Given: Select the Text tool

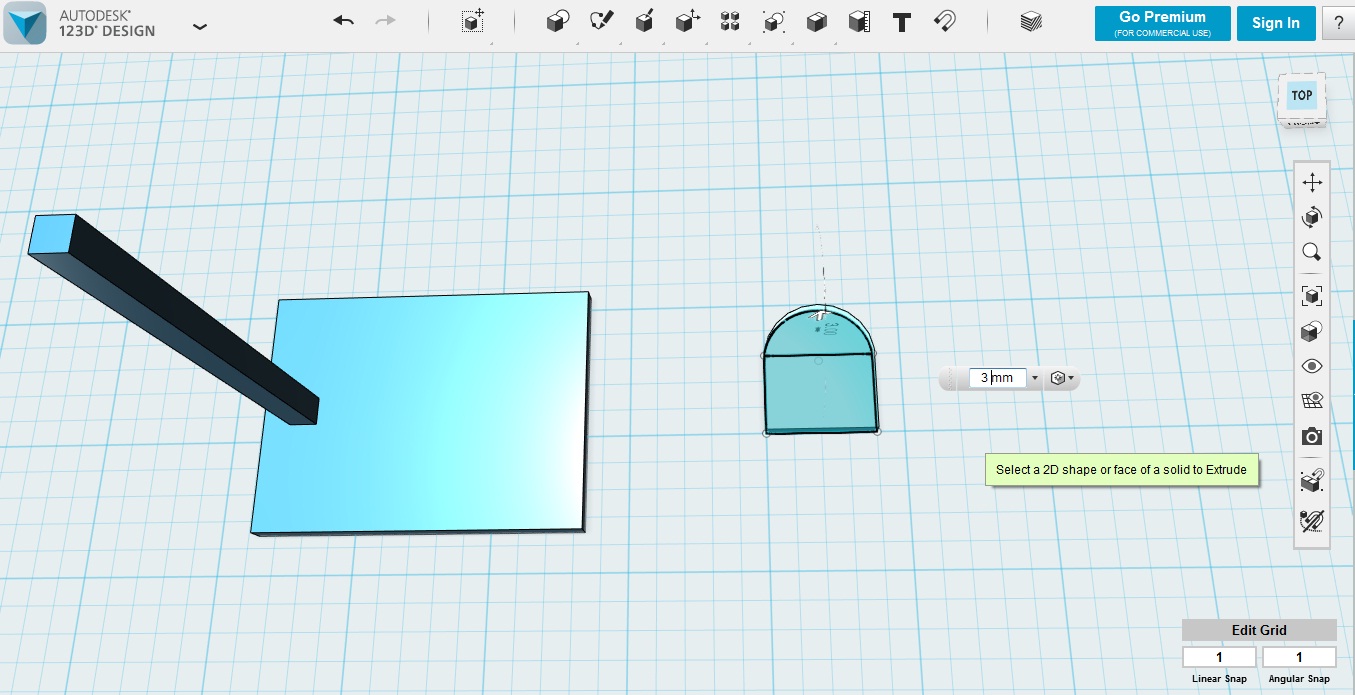Looking at the screenshot, I should (x=901, y=21).
